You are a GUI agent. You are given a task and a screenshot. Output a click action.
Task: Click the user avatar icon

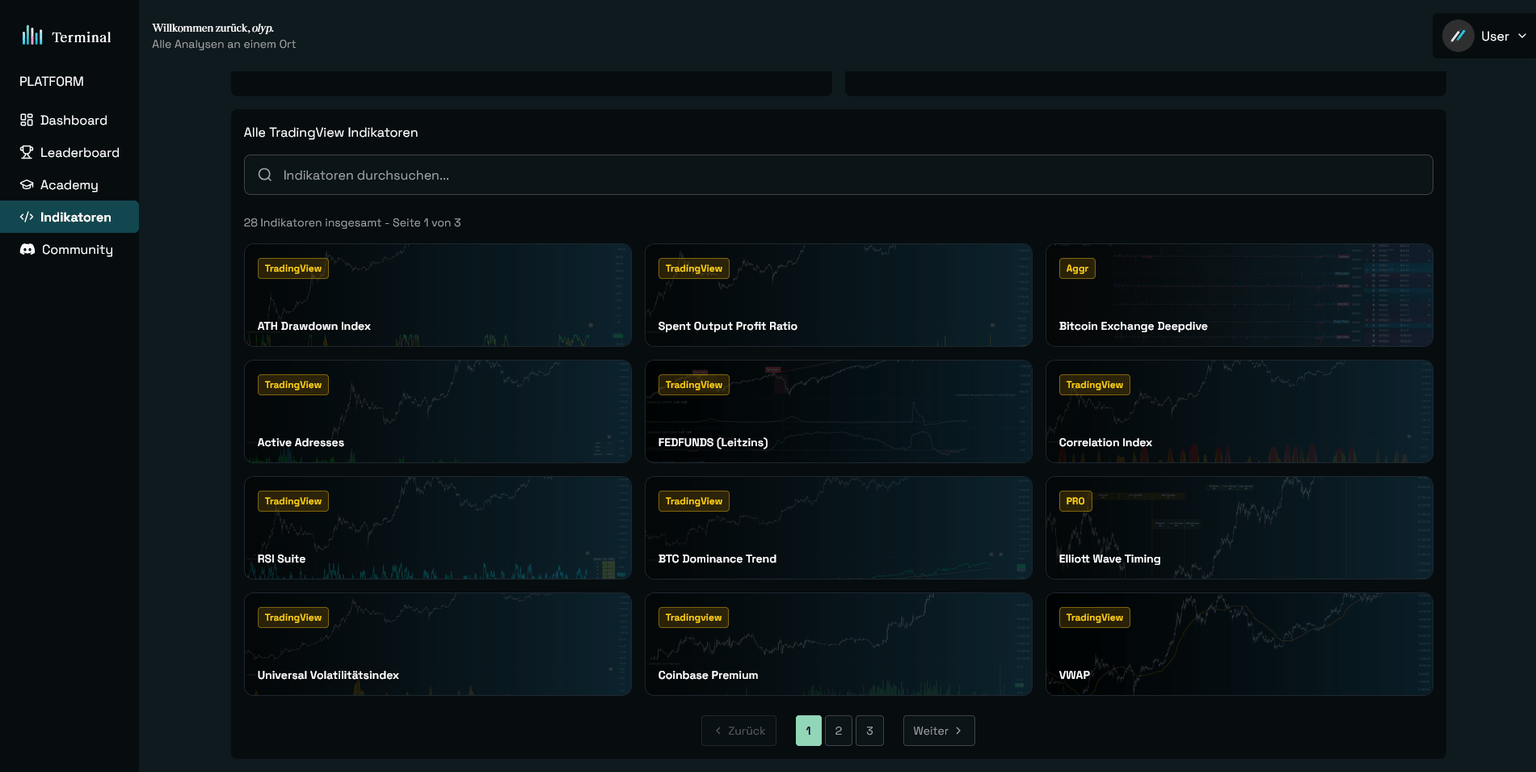pyautogui.click(x=1458, y=36)
